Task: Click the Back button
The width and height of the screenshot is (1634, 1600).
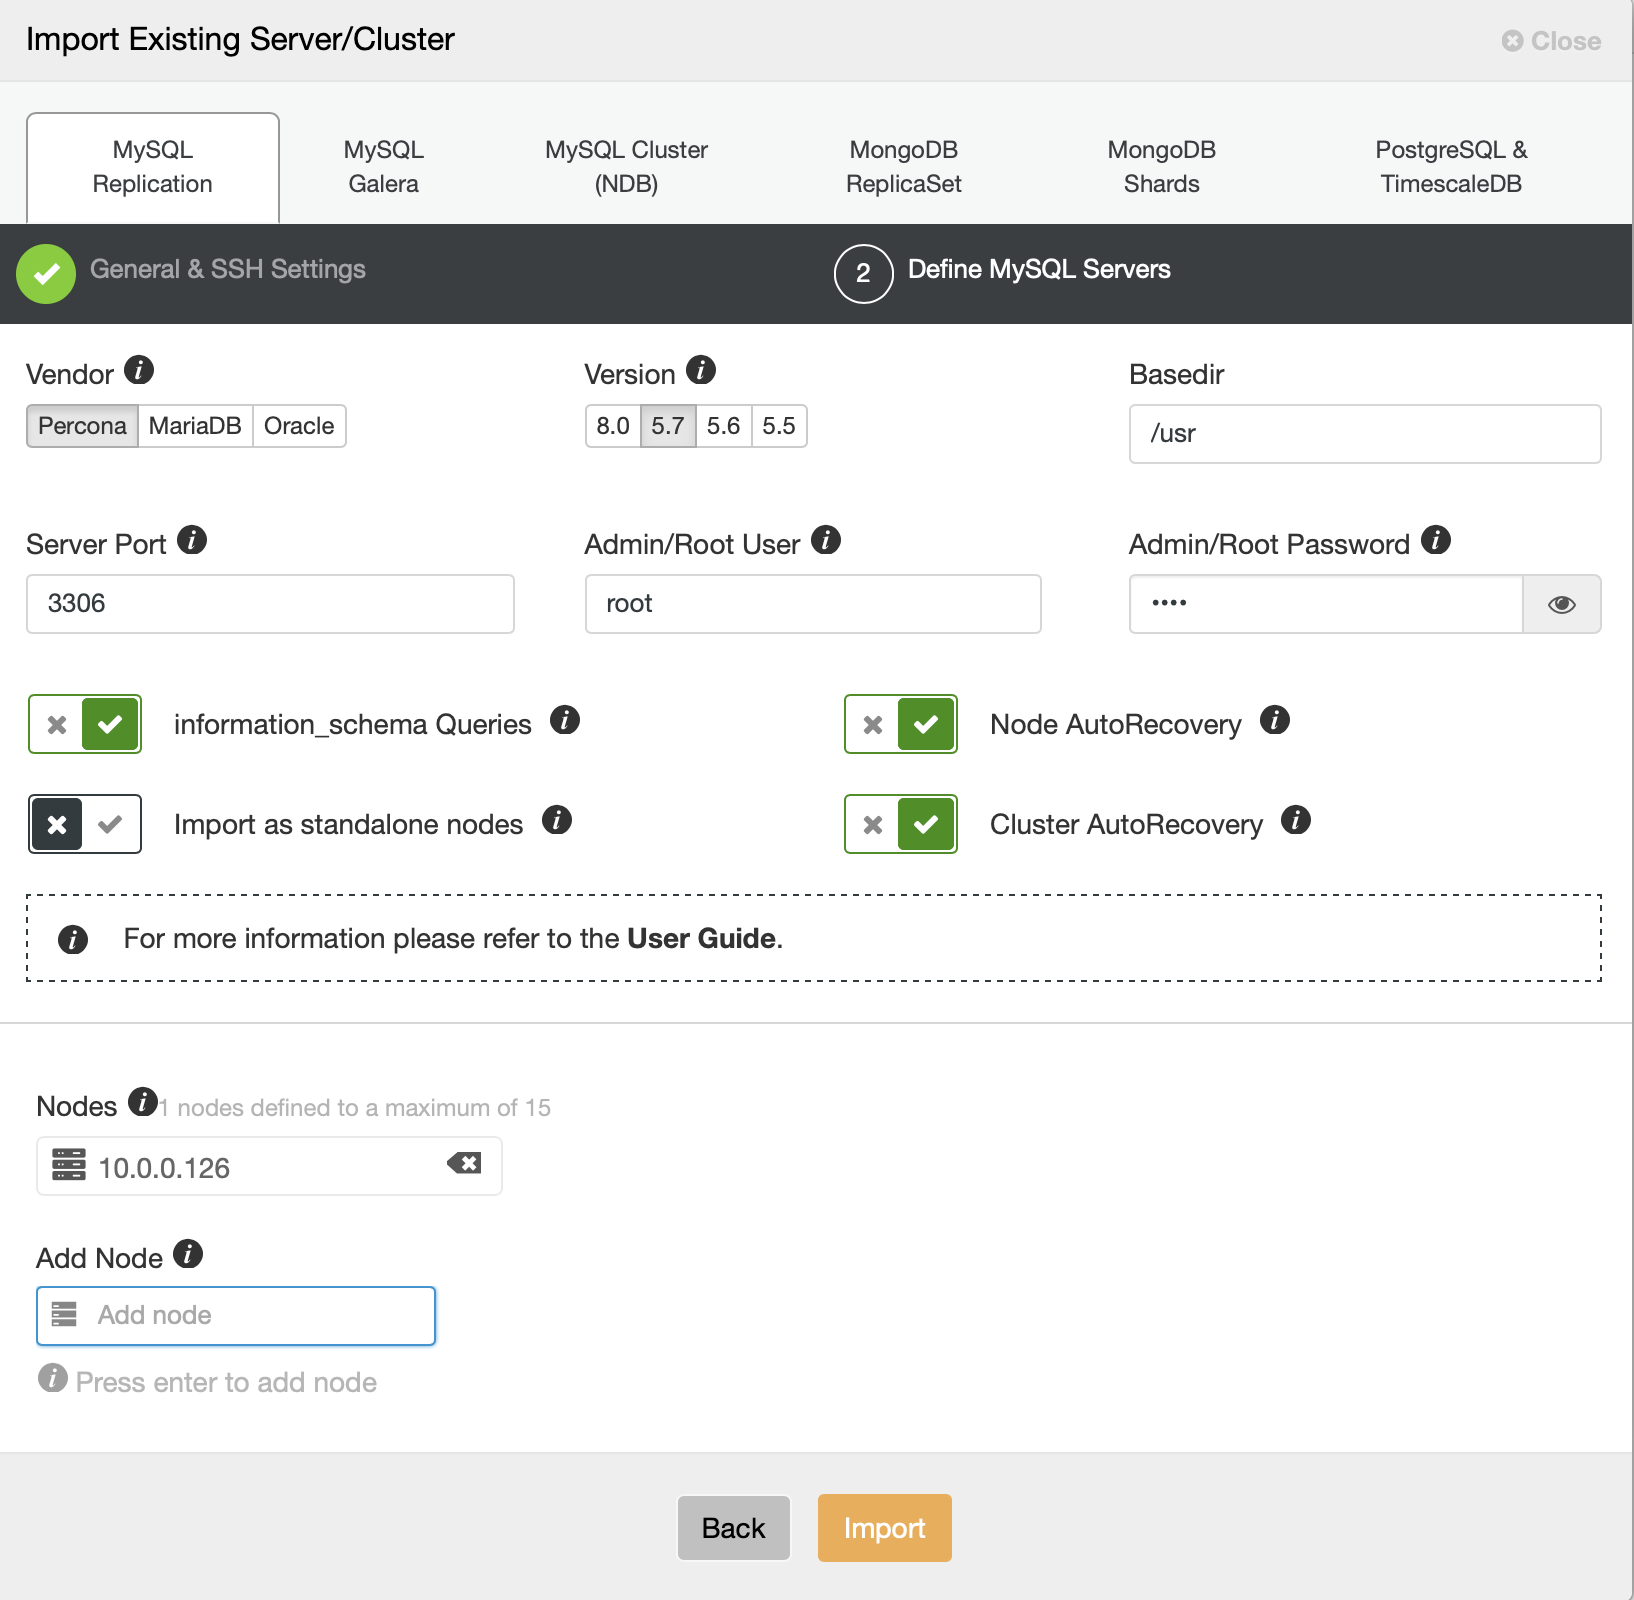Action: click(x=734, y=1528)
